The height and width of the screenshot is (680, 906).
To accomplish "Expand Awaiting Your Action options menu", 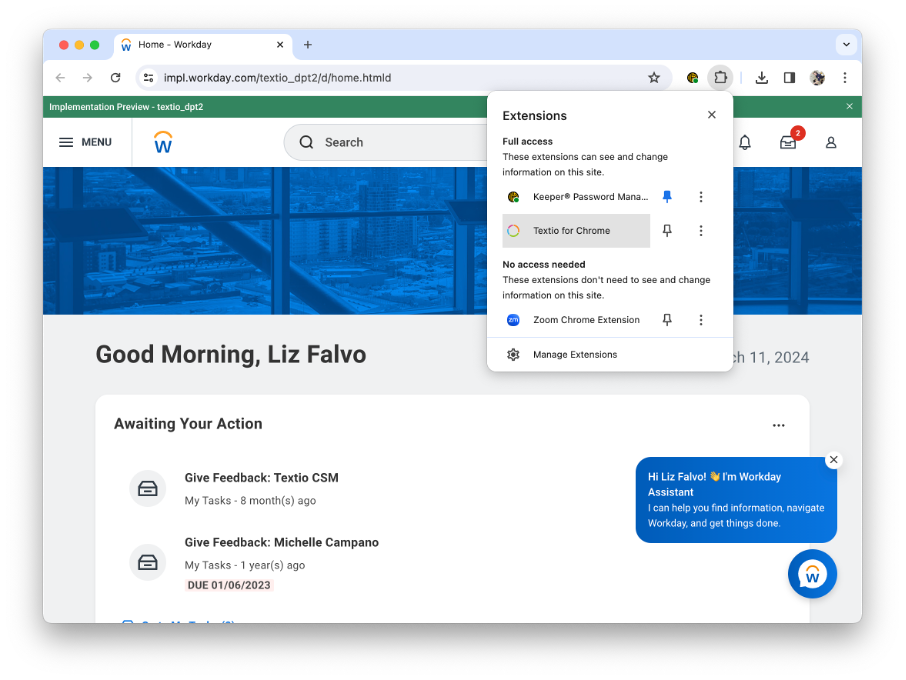I will [778, 425].
